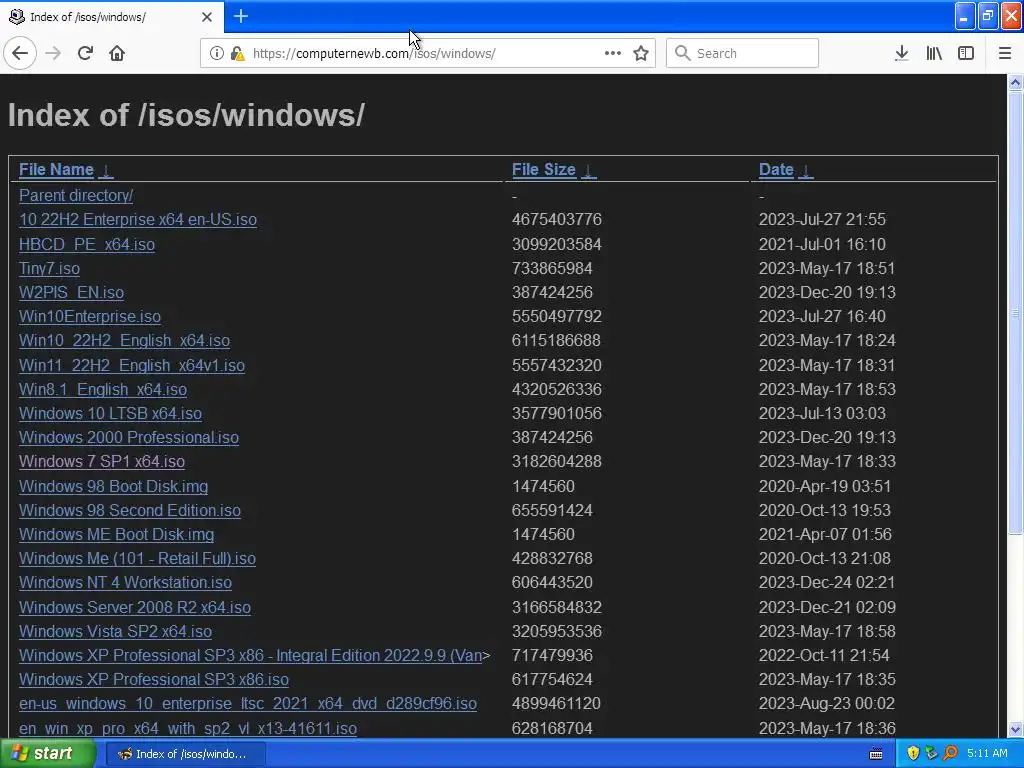Sort by Date column header
The height and width of the screenshot is (768, 1024).
point(776,169)
